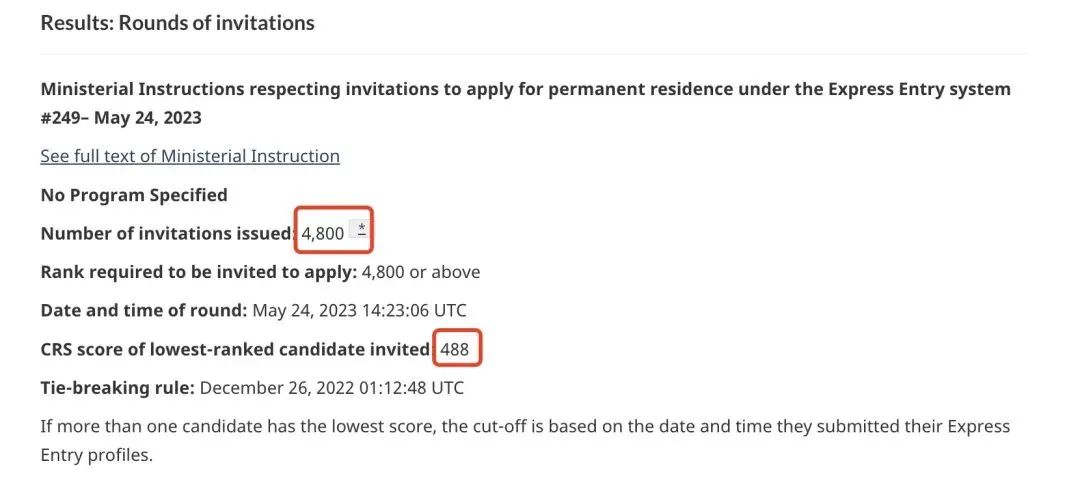Click the December 26, 2022 01:12:48 UTC value
The height and width of the screenshot is (487, 1080).
[x=331, y=388]
